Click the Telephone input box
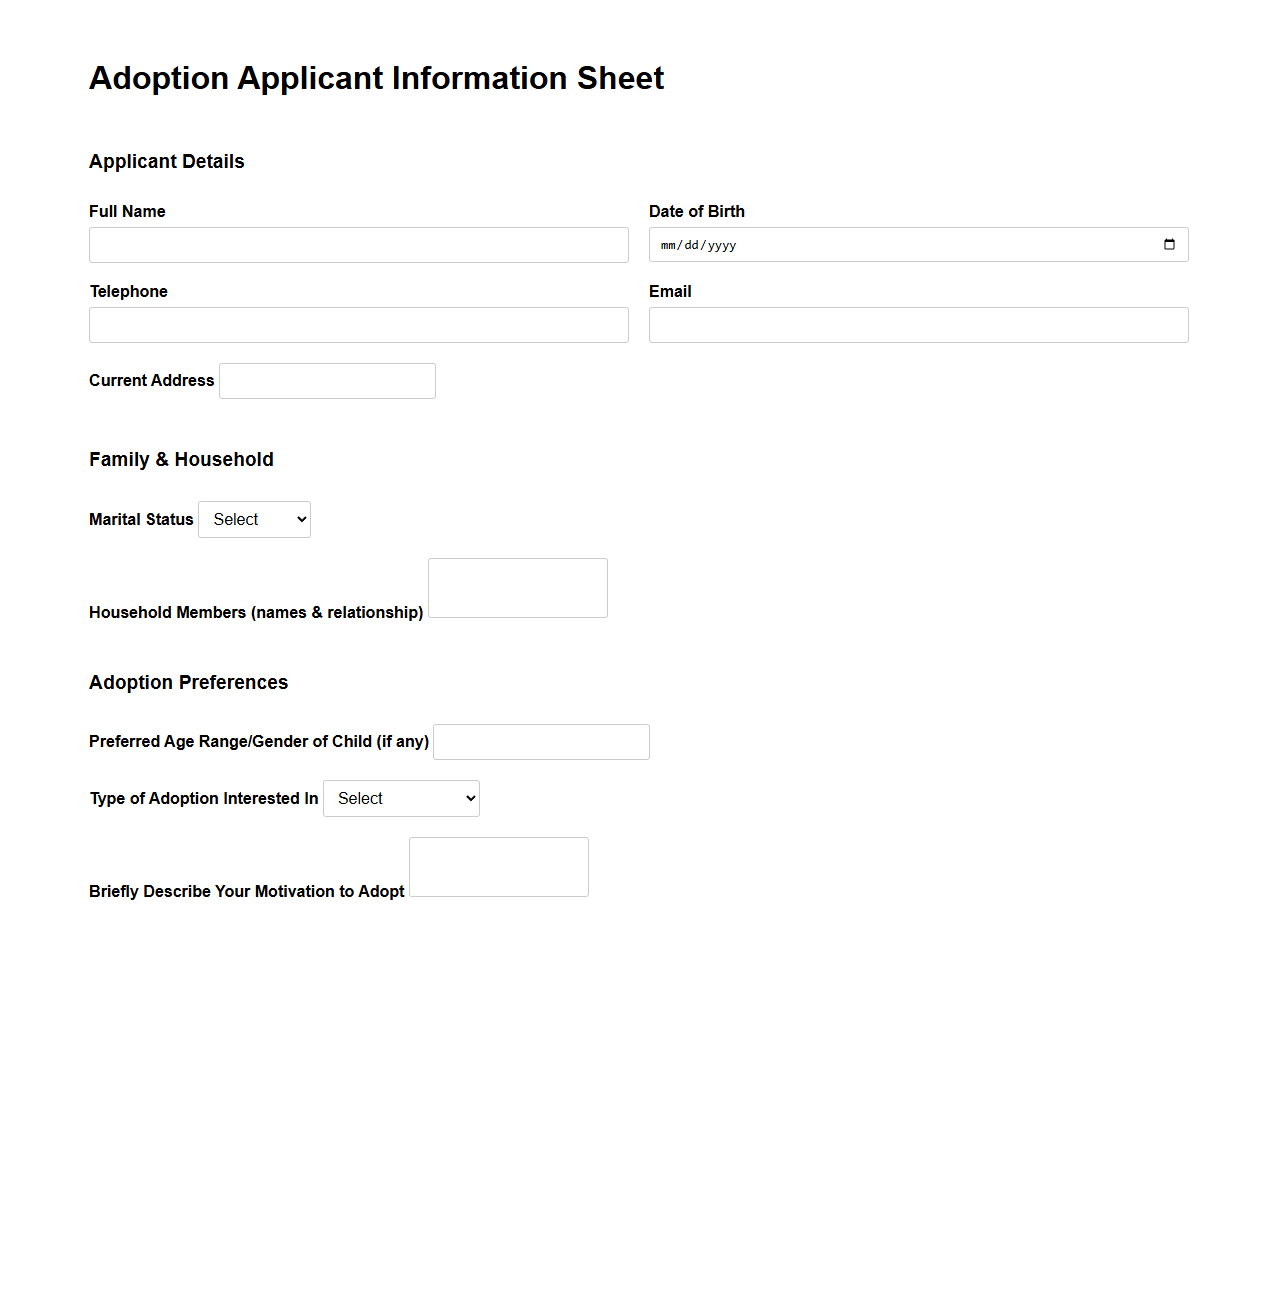 358,325
